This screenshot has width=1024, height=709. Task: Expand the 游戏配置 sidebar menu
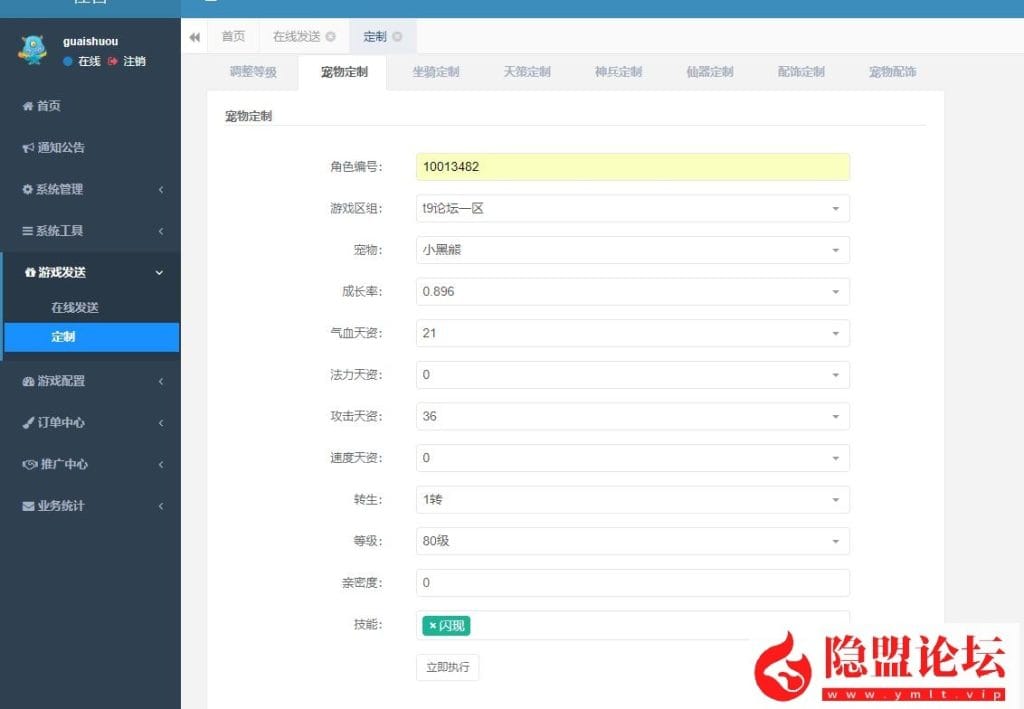tap(90, 381)
